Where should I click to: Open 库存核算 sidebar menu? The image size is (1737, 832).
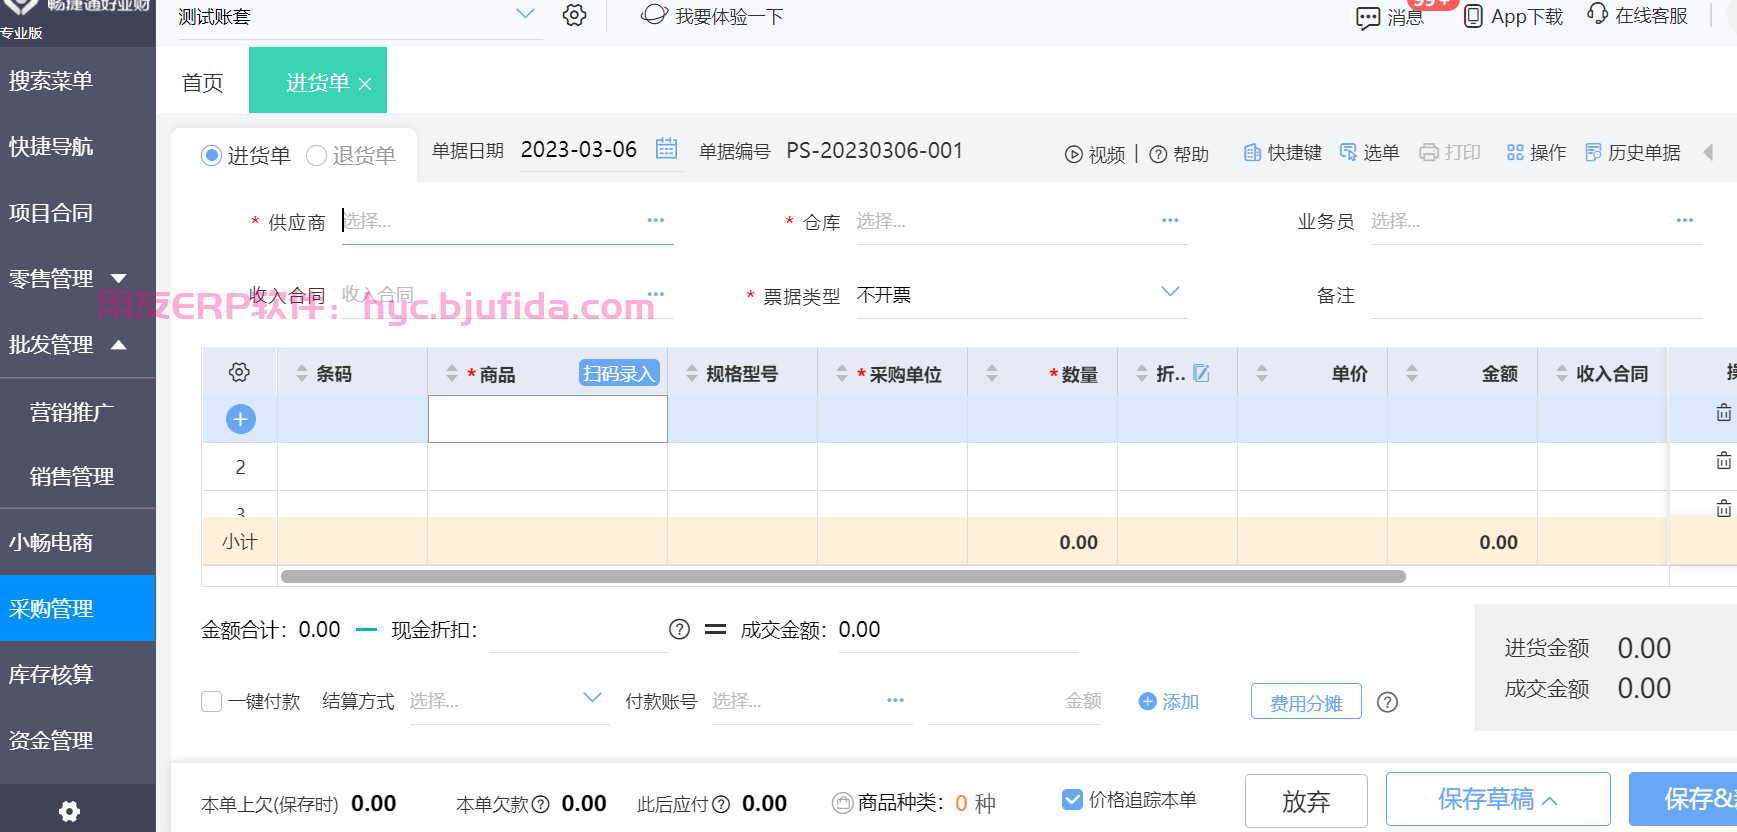click(51, 674)
